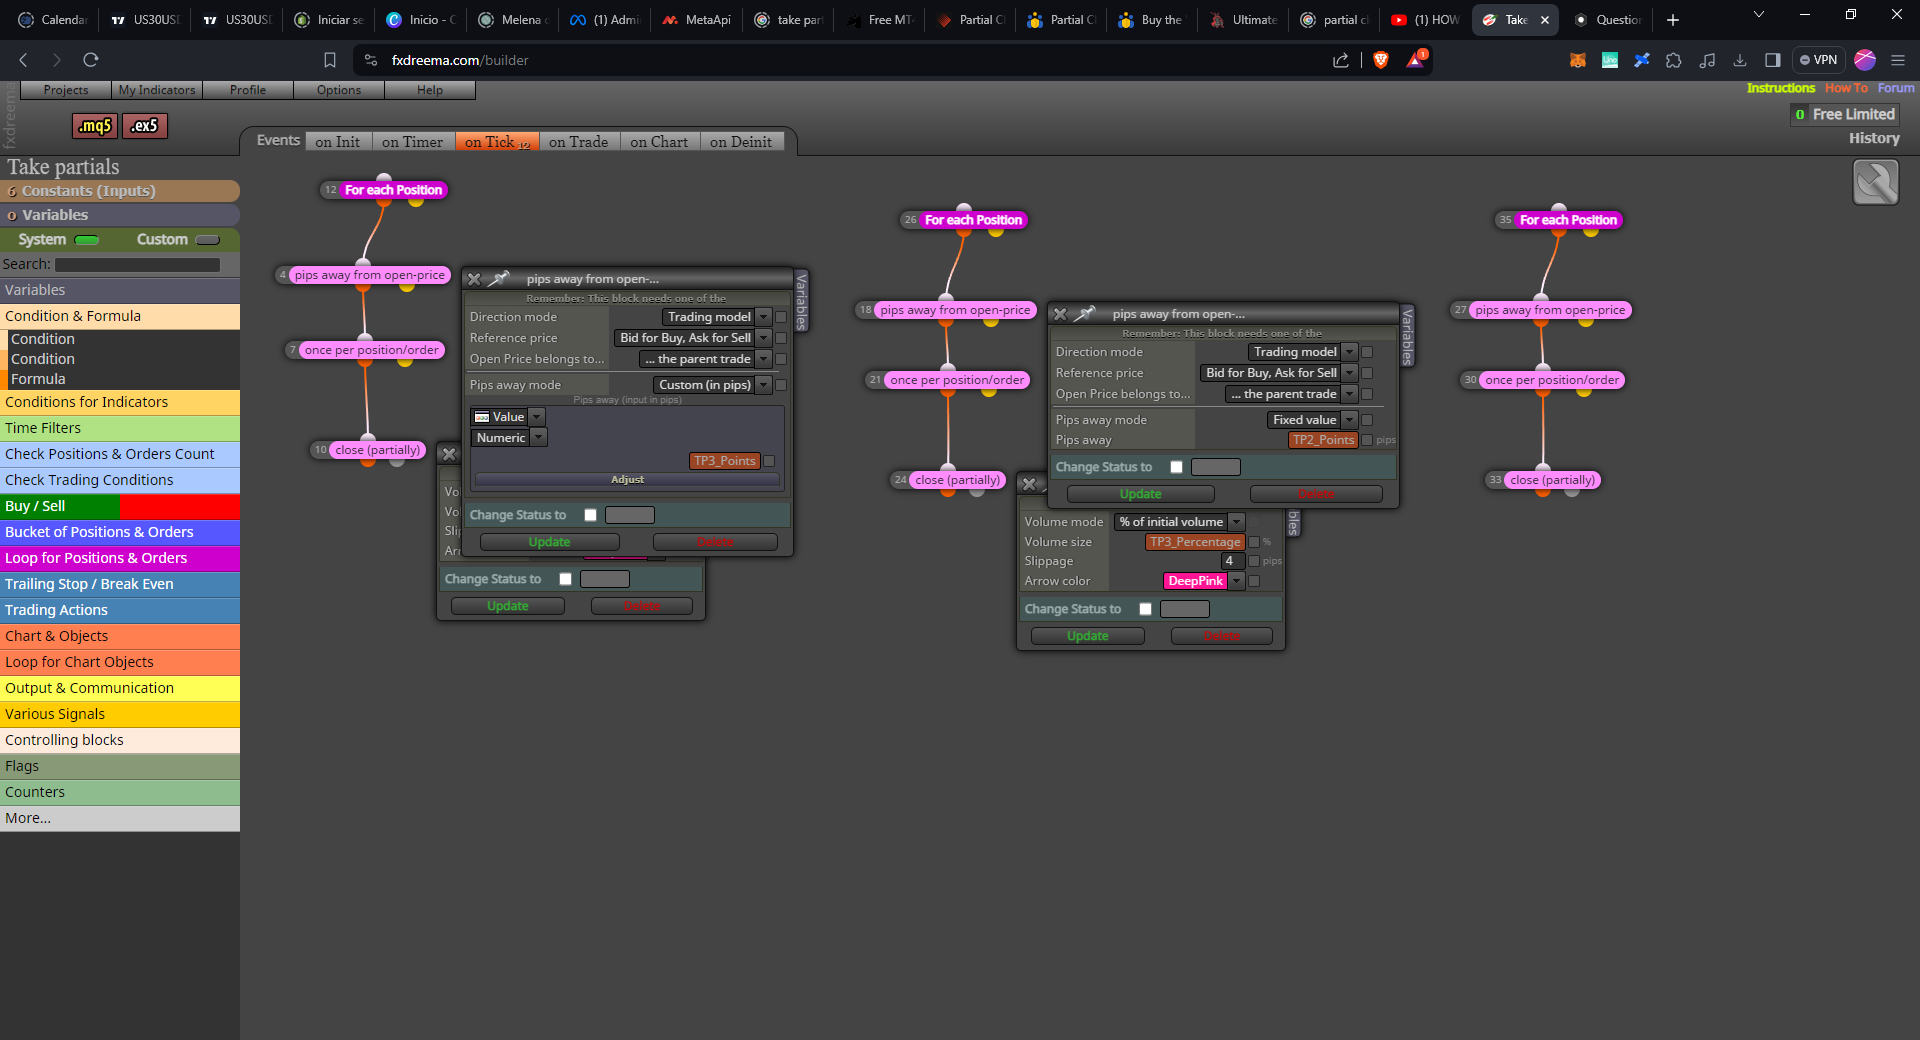
Task: Check Change Status box in TP2_Points dialog
Action: click(x=1176, y=467)
